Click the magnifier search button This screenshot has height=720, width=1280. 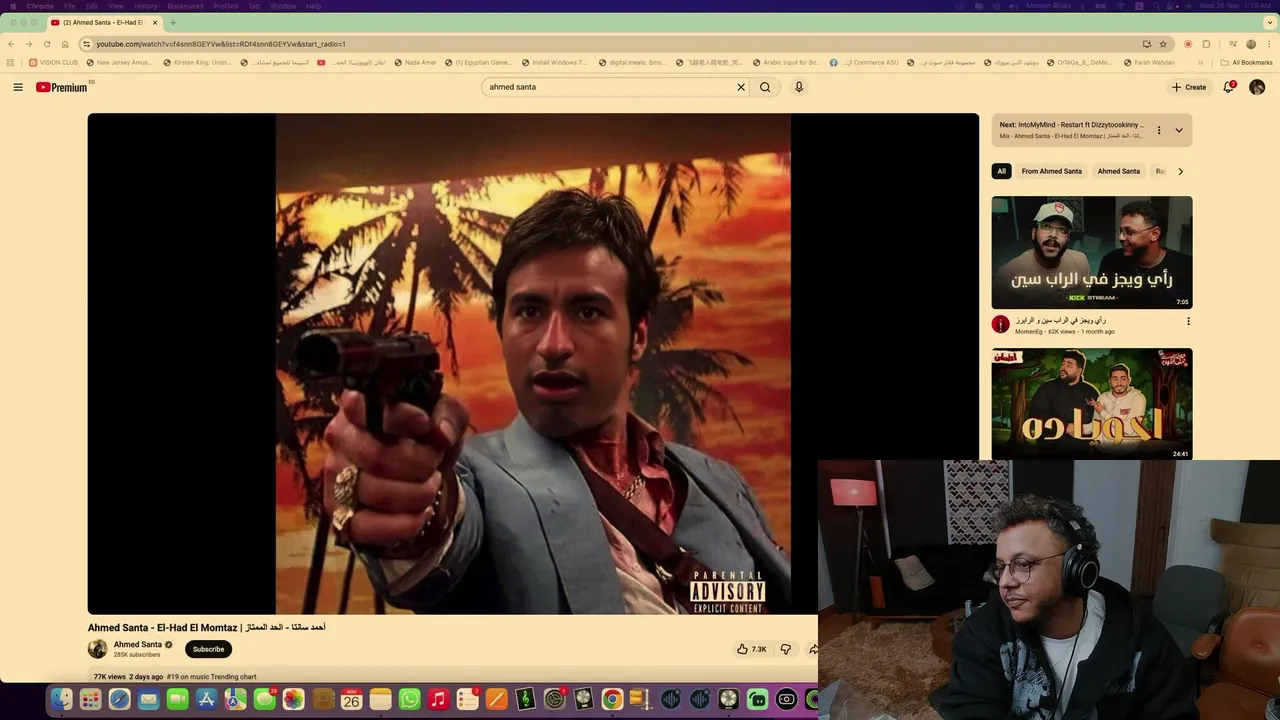[x=765, y=87]
